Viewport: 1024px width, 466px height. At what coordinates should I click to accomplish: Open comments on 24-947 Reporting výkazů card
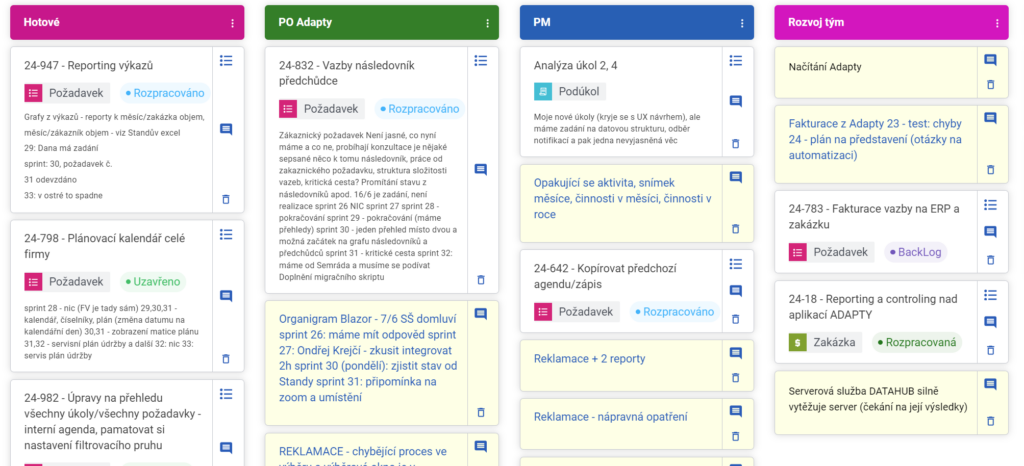[x=226, y=129]
